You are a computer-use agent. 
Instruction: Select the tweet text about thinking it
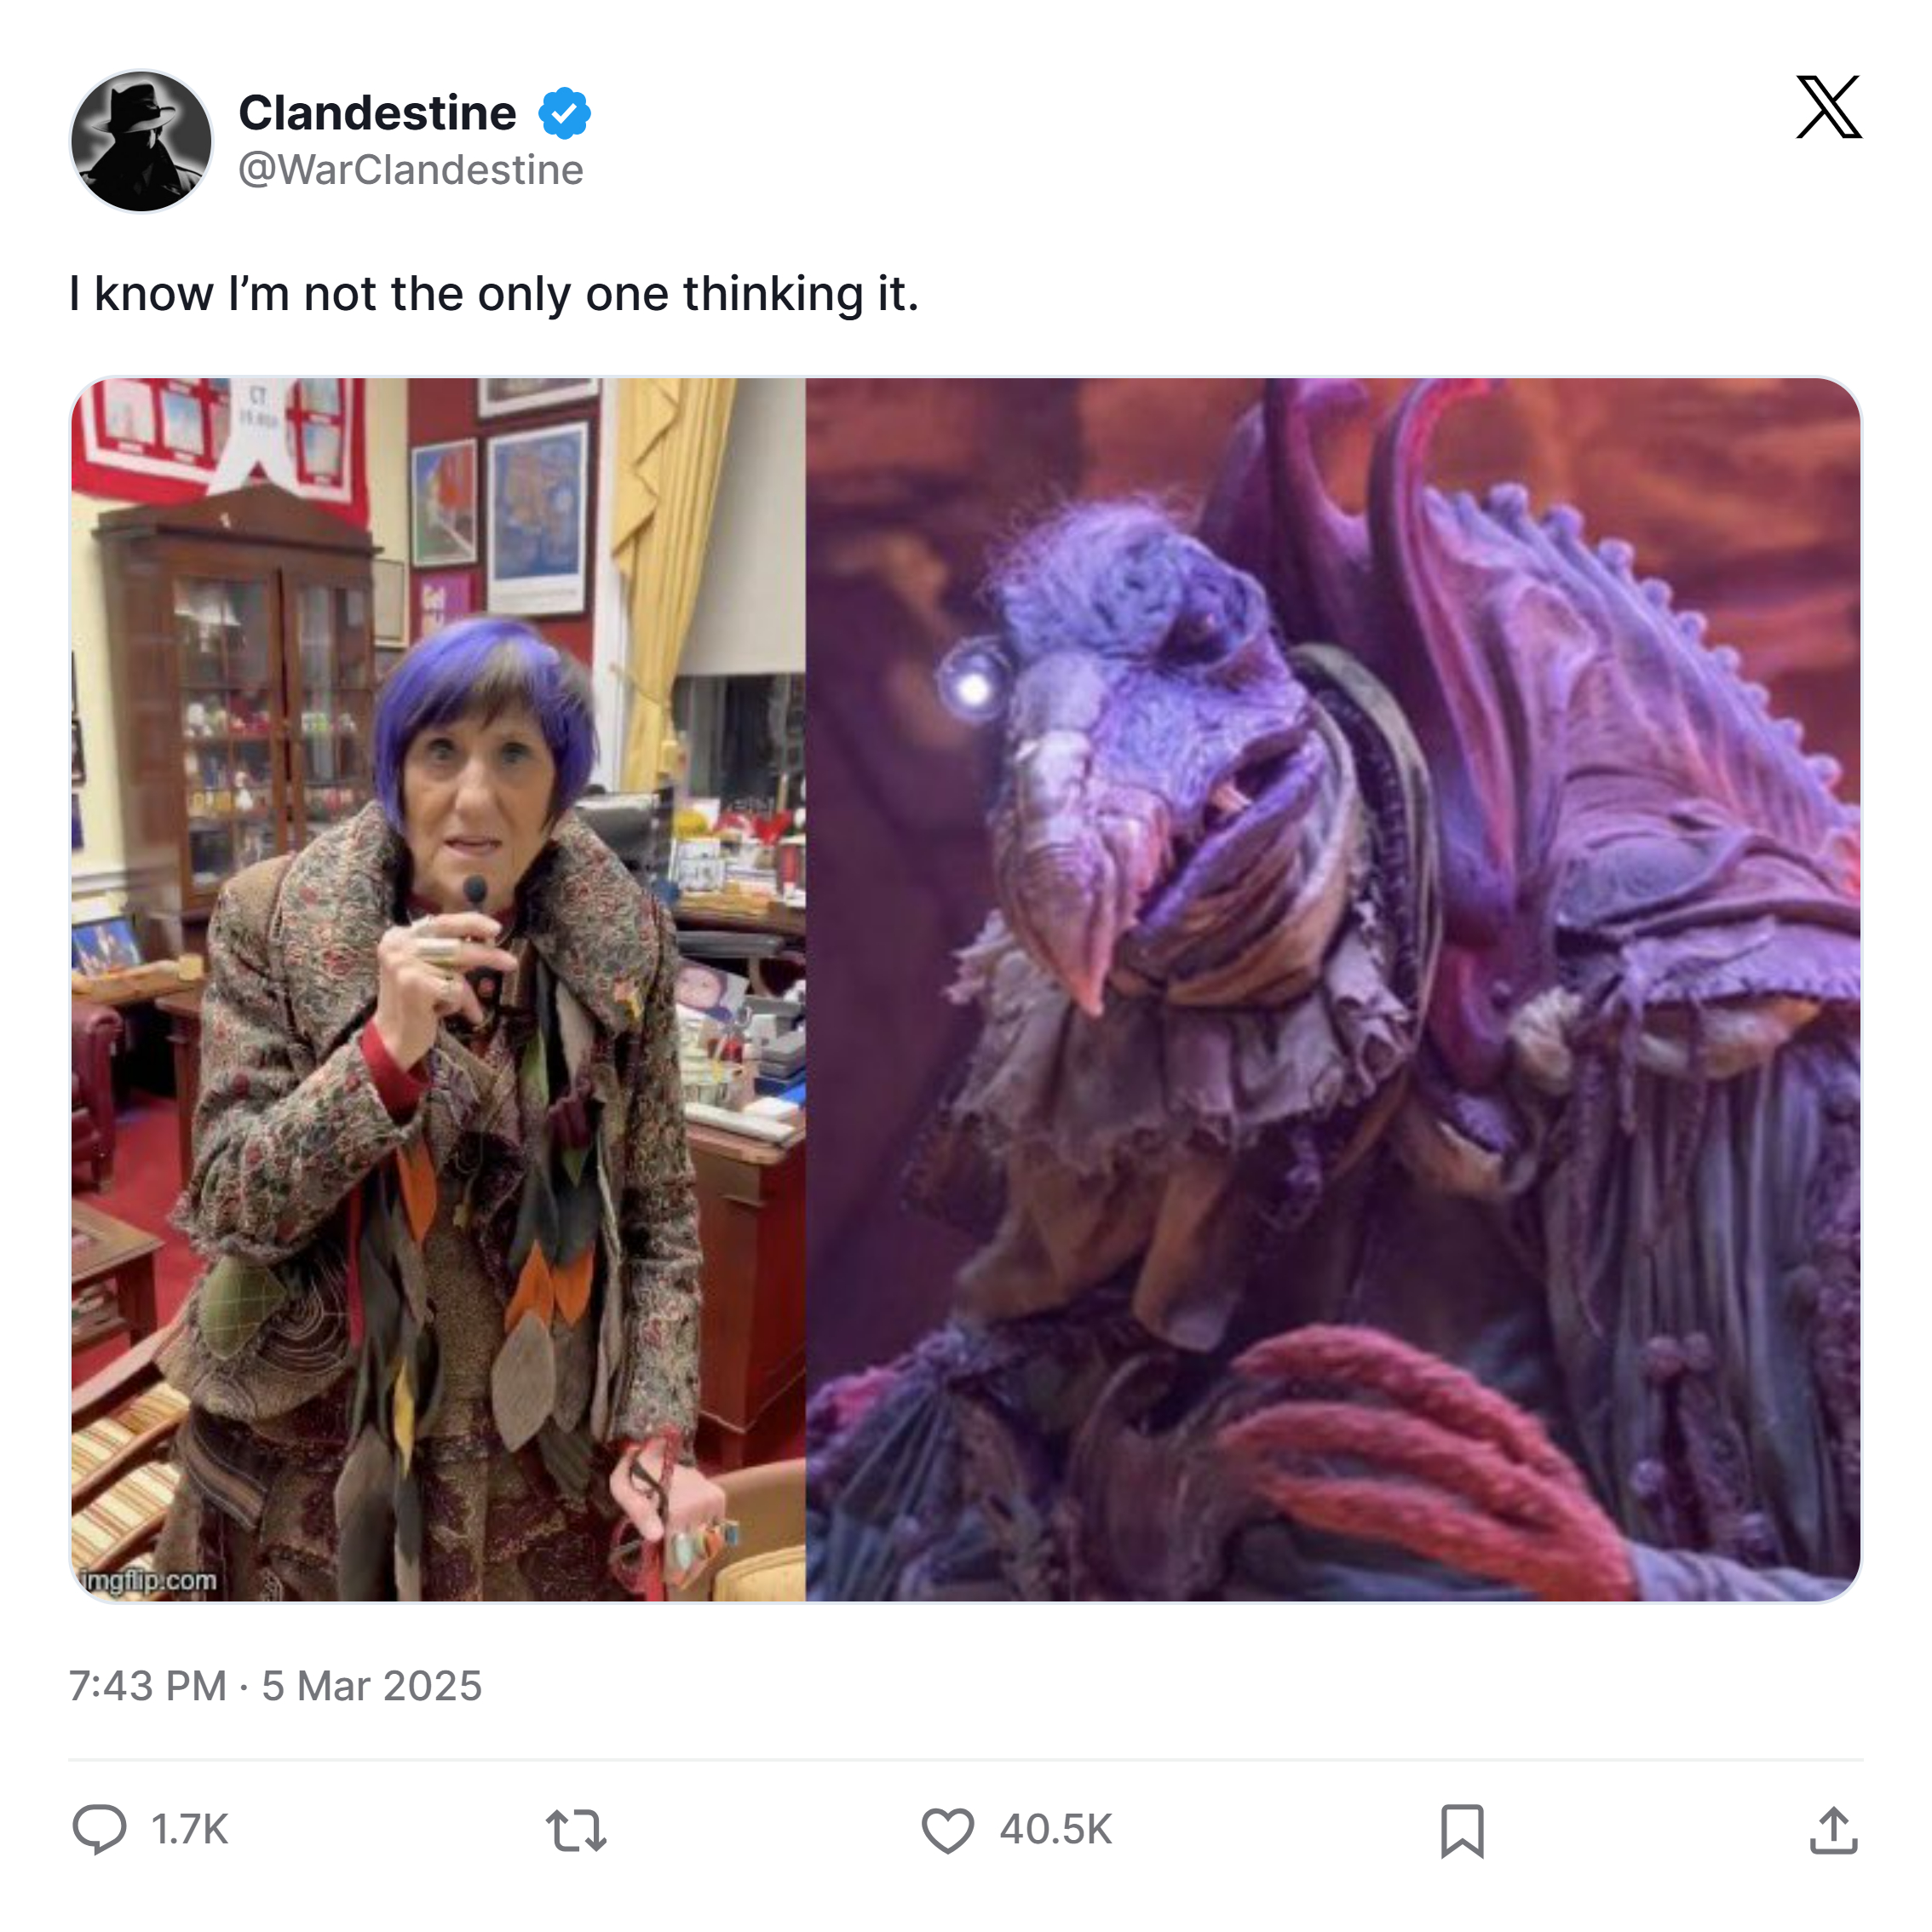point(494,294)
